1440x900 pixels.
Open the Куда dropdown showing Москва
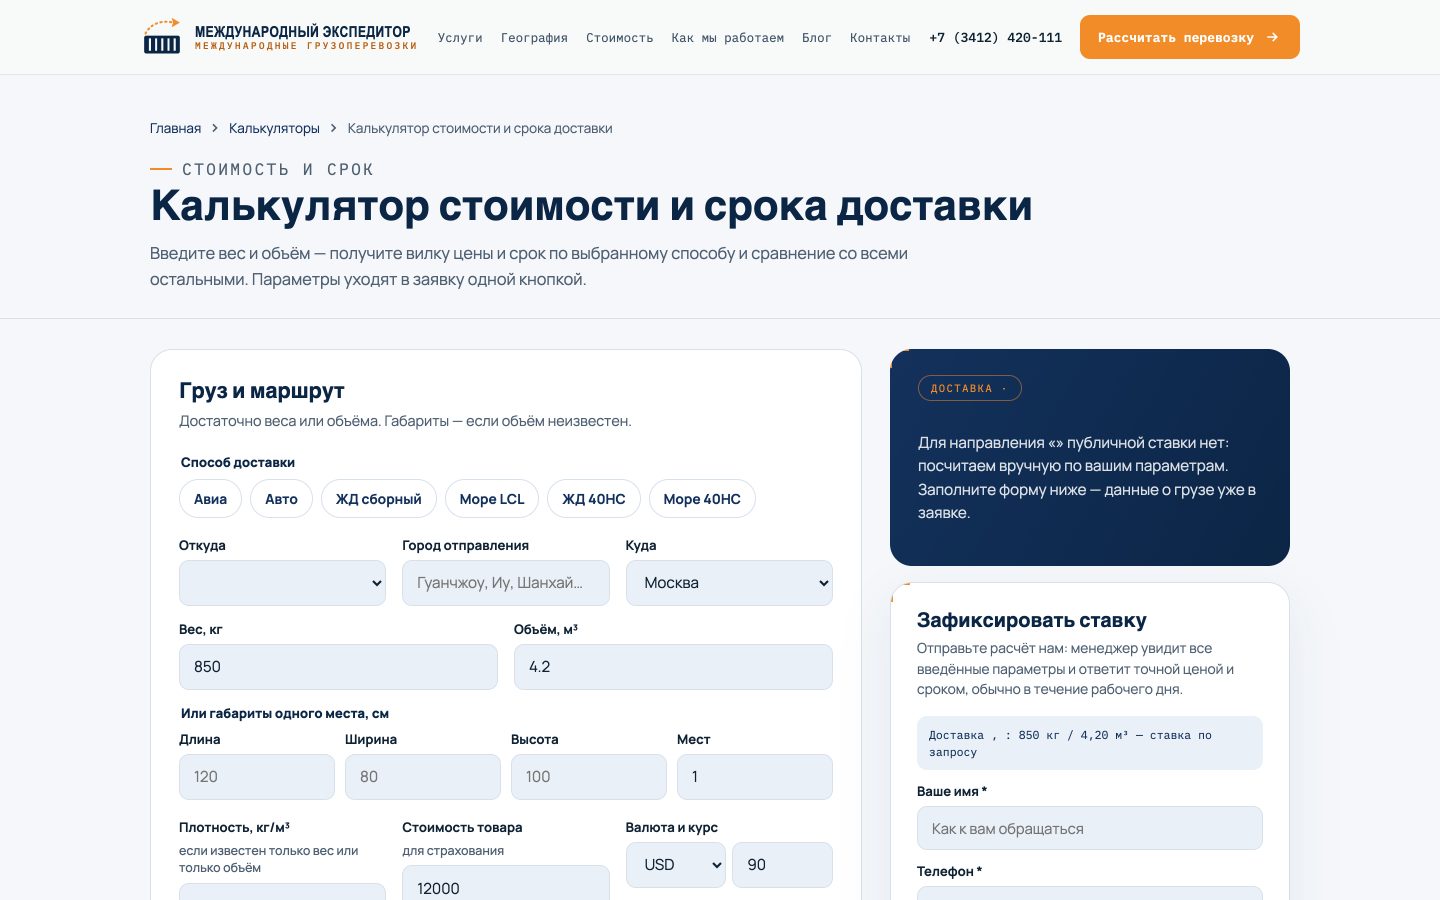(x=729, y=583)
